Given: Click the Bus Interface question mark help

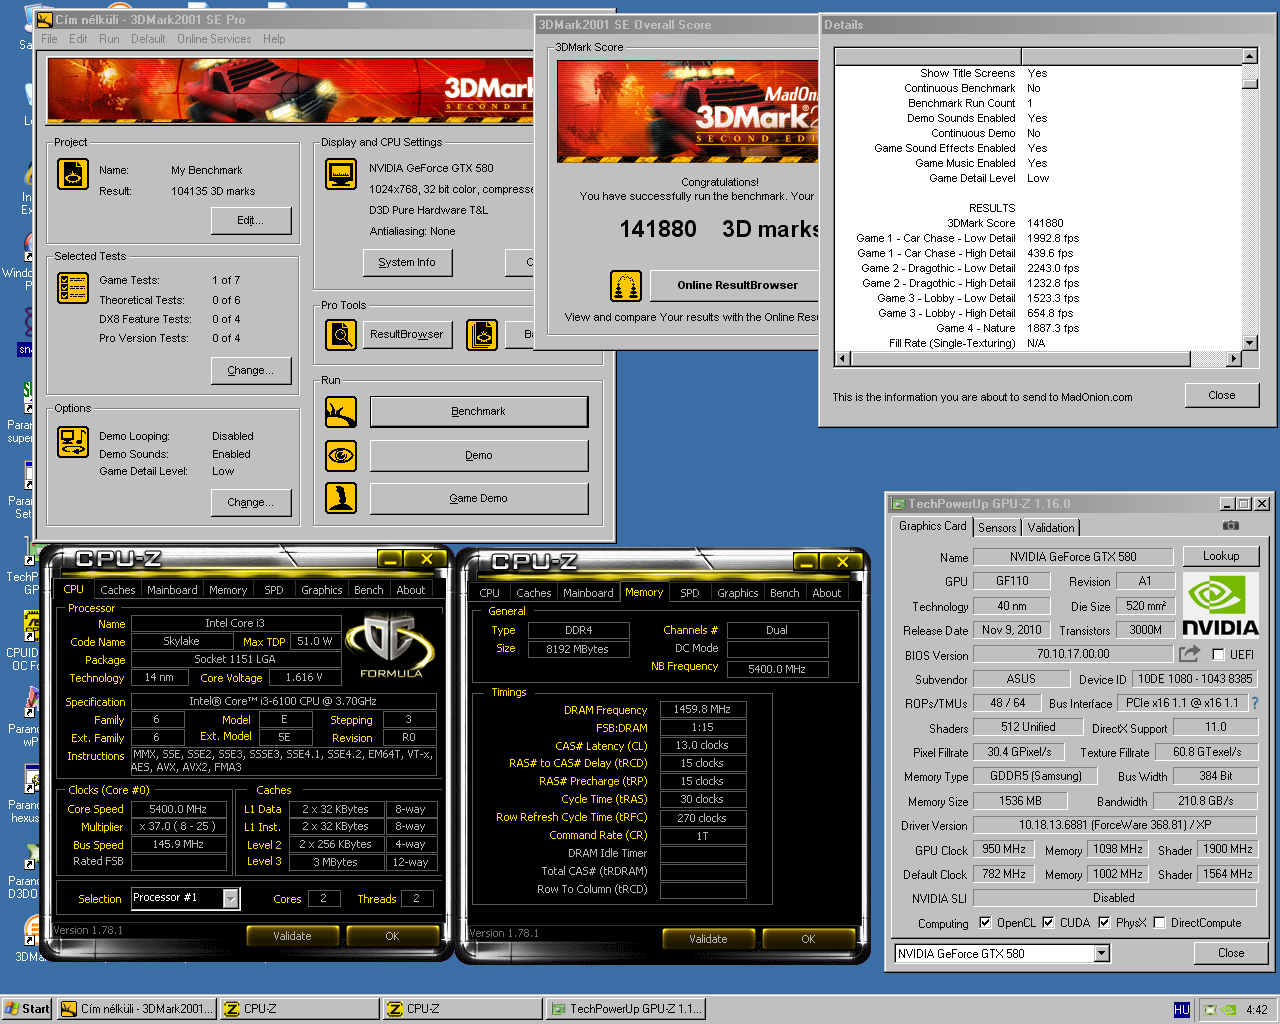Looking at the screenshot, I should tap(1255, 703).
